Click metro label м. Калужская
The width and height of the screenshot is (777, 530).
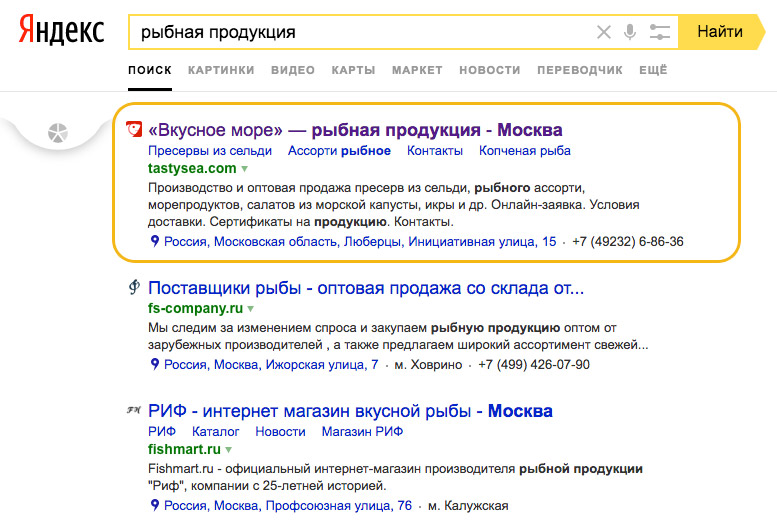(468, 506)
